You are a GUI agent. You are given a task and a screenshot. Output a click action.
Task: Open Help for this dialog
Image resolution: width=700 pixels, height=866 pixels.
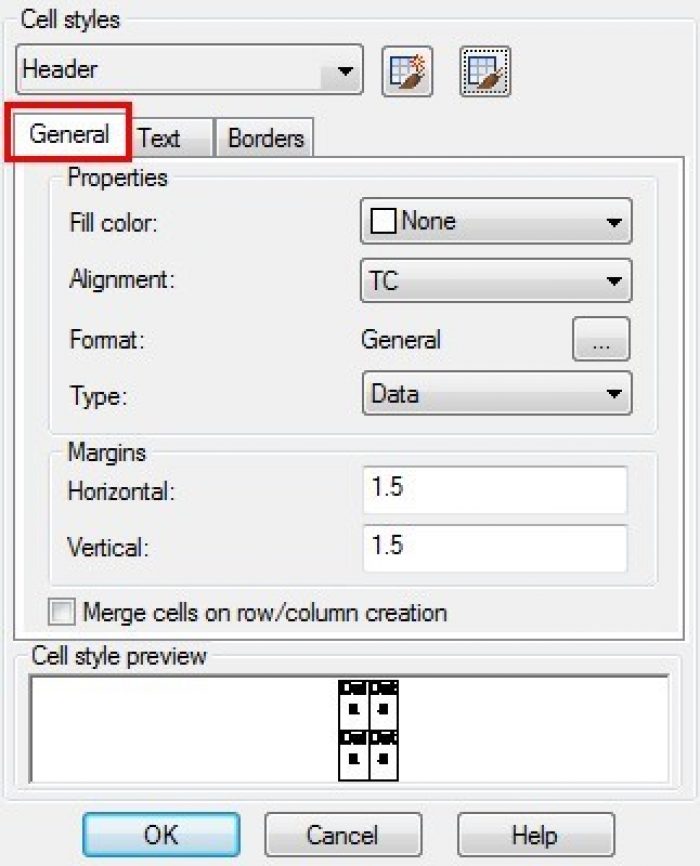coord(535,835)
